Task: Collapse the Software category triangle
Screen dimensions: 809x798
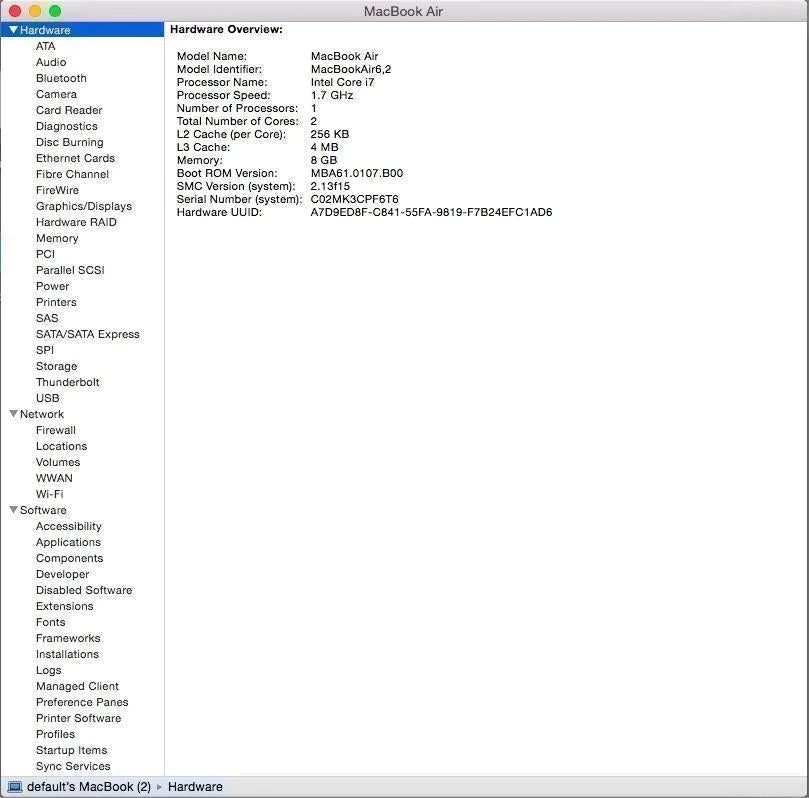Action: [x=13, y=510]
